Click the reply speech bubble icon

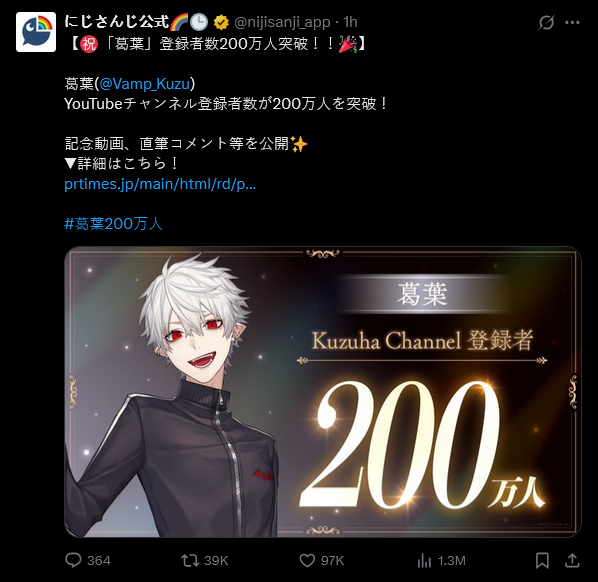pyautogui.click(x=73, y=560)
